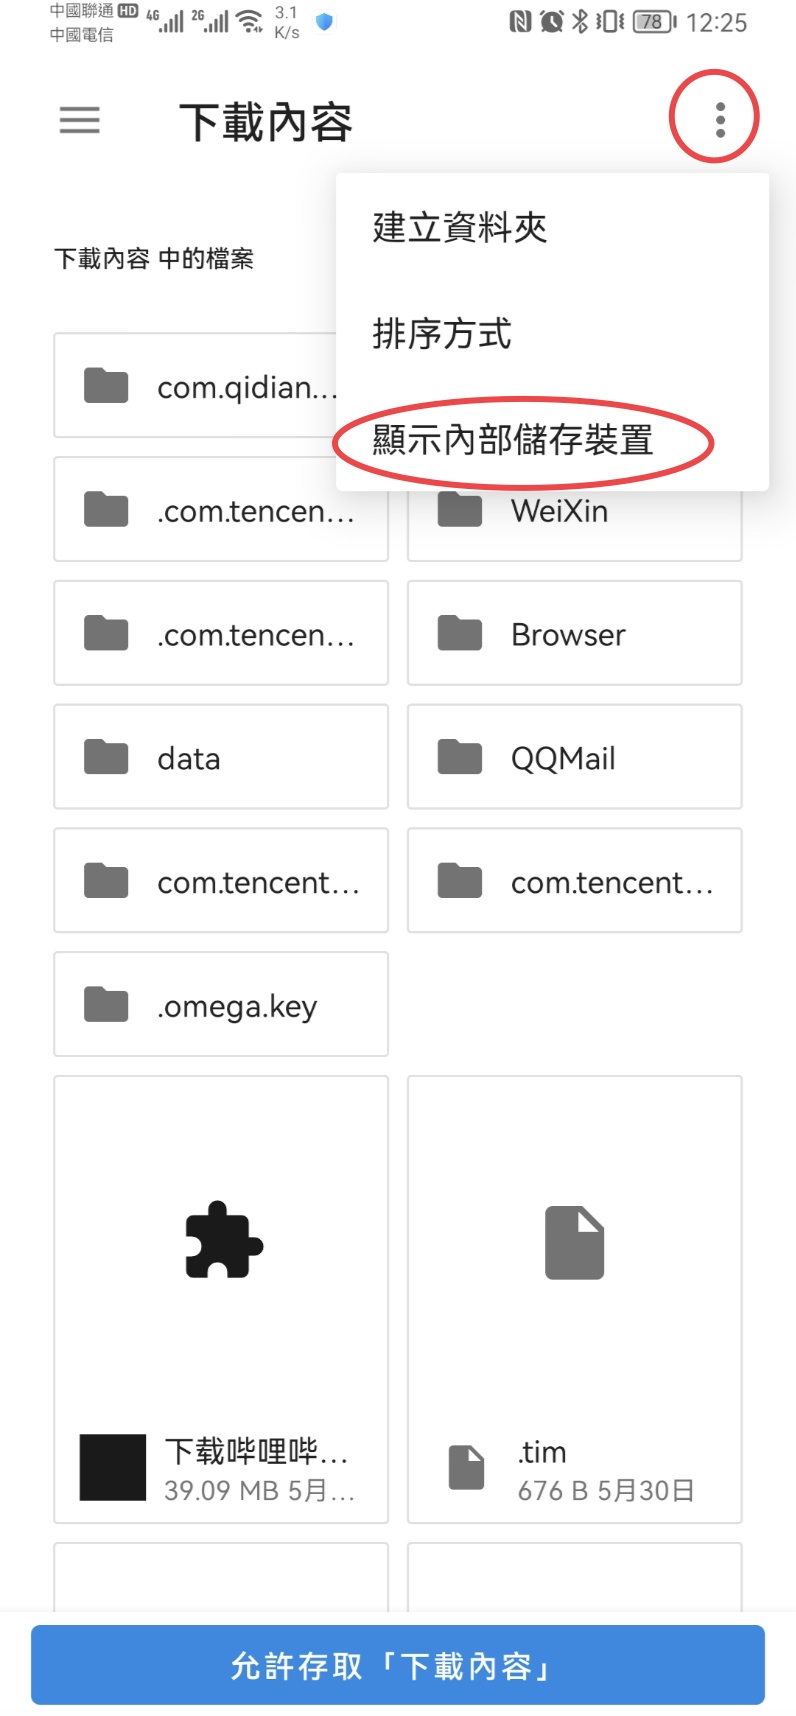
Task: Tap the three-dot overflow menu icon
Action: pyautogui.click(x=719, y=120)
